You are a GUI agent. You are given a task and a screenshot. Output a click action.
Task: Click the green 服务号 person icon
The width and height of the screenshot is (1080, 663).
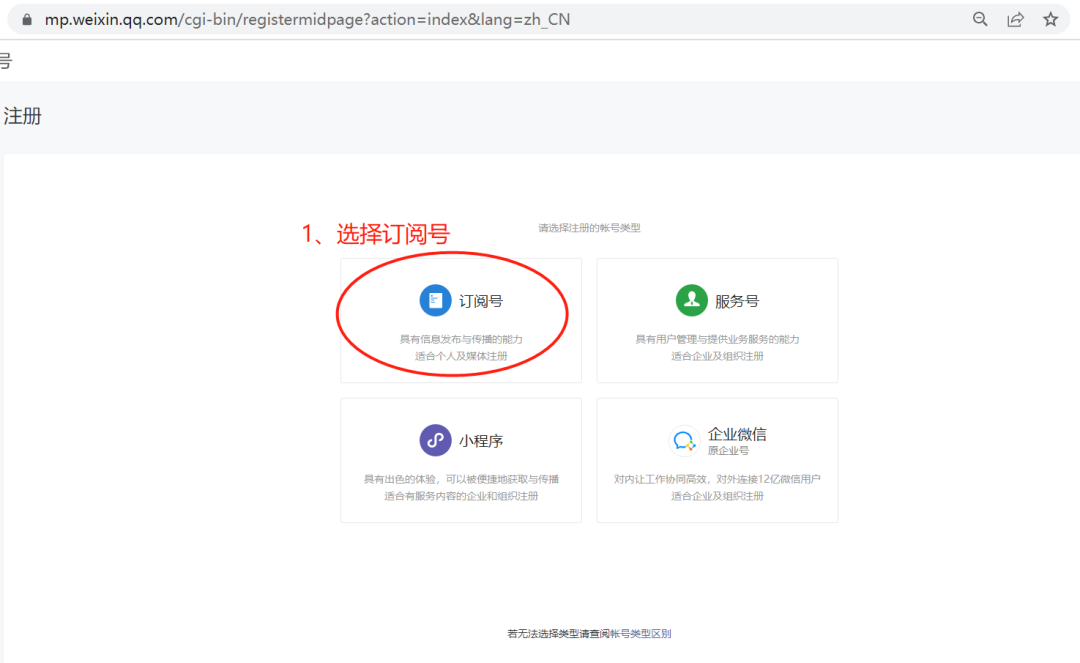pyautogui.click(x=692, y=300)
